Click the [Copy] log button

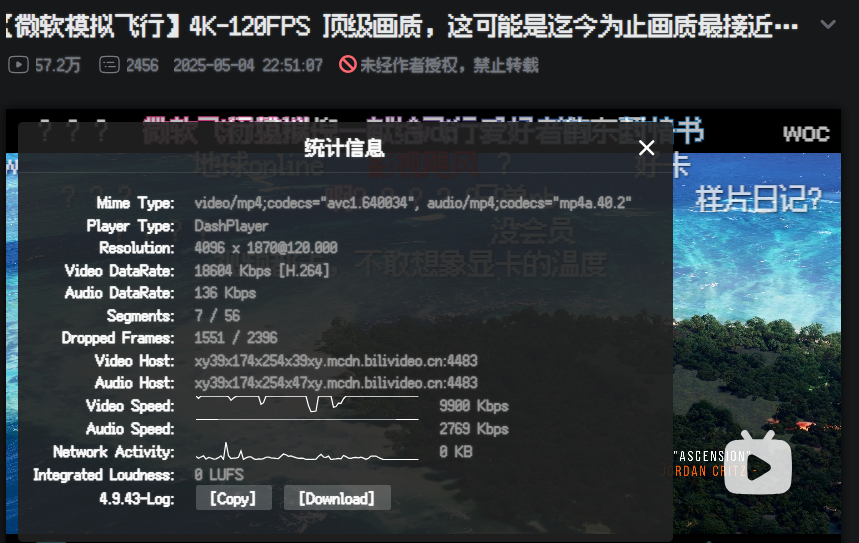click(x=233, y=498)
